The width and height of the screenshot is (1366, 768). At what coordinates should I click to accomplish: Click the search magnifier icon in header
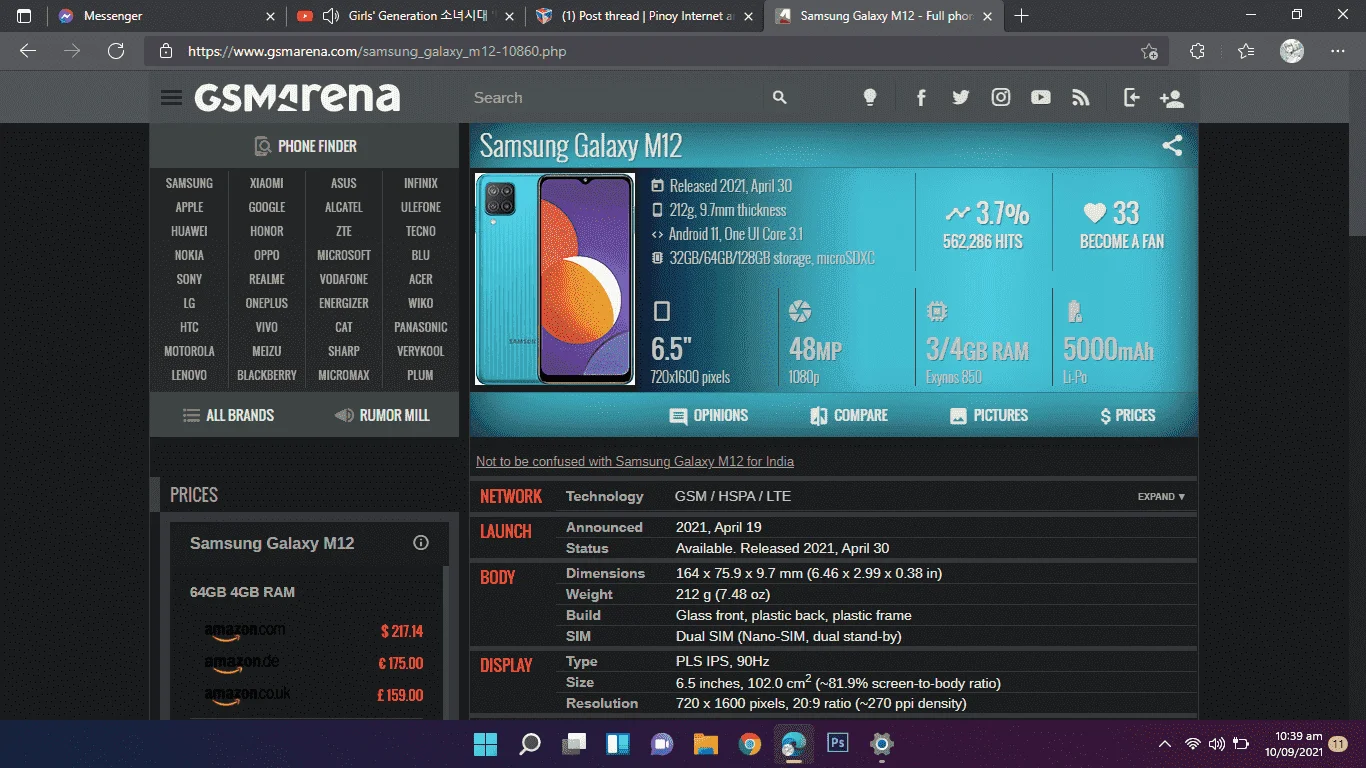tap(780, 98)
